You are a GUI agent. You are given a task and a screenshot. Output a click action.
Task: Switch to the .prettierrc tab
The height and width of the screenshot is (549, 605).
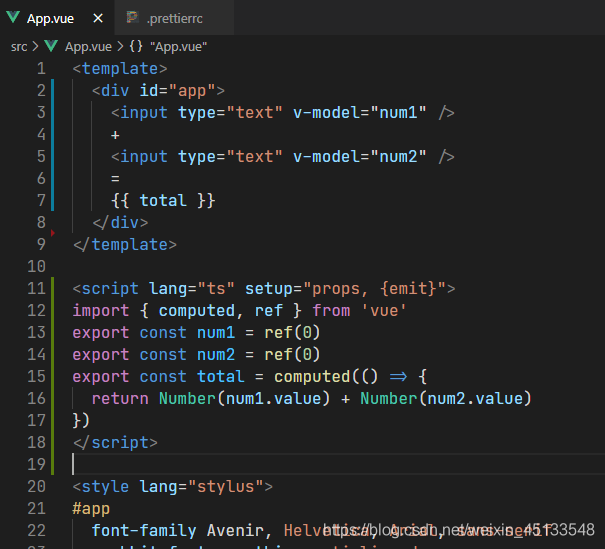click(177, 18)
